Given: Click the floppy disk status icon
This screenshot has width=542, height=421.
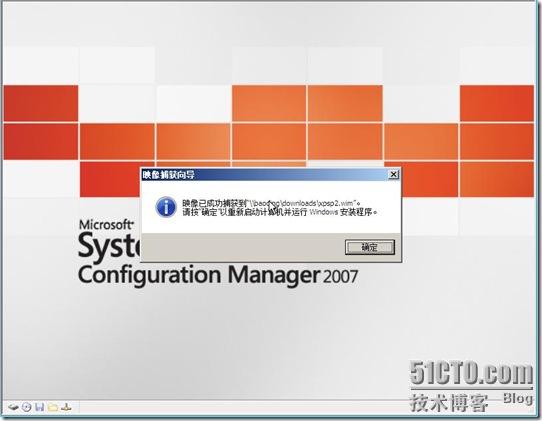Looking at the screenshot, I should tap(40, 407).
